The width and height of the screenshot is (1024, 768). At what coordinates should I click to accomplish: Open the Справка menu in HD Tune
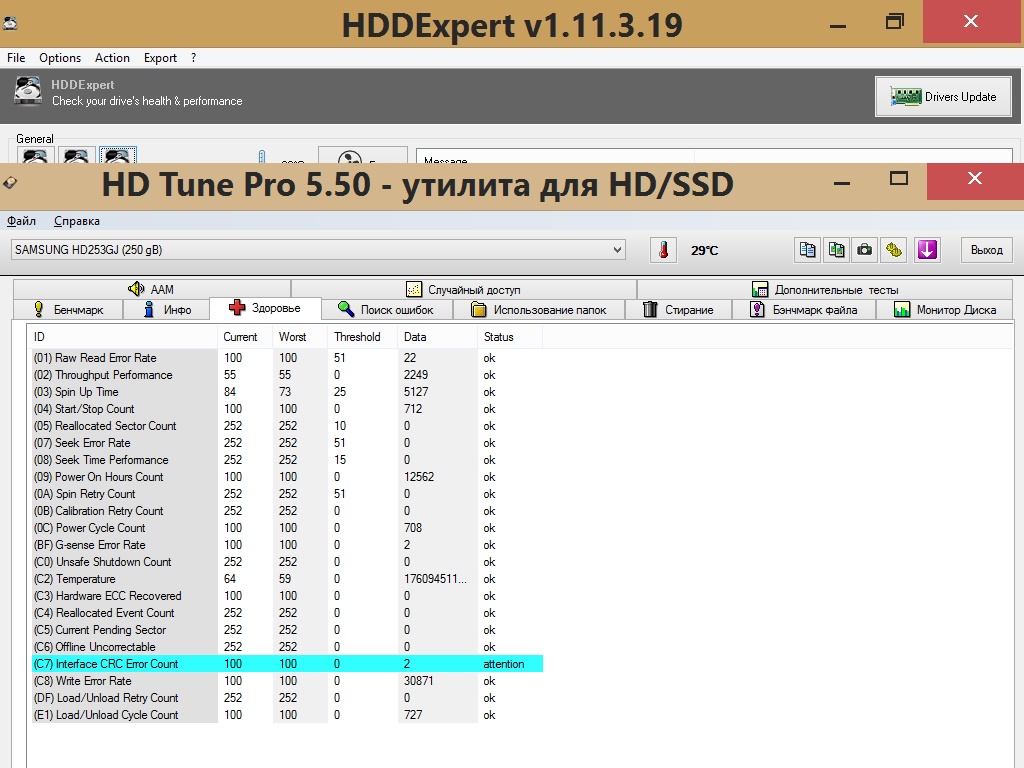coord(77,221)
